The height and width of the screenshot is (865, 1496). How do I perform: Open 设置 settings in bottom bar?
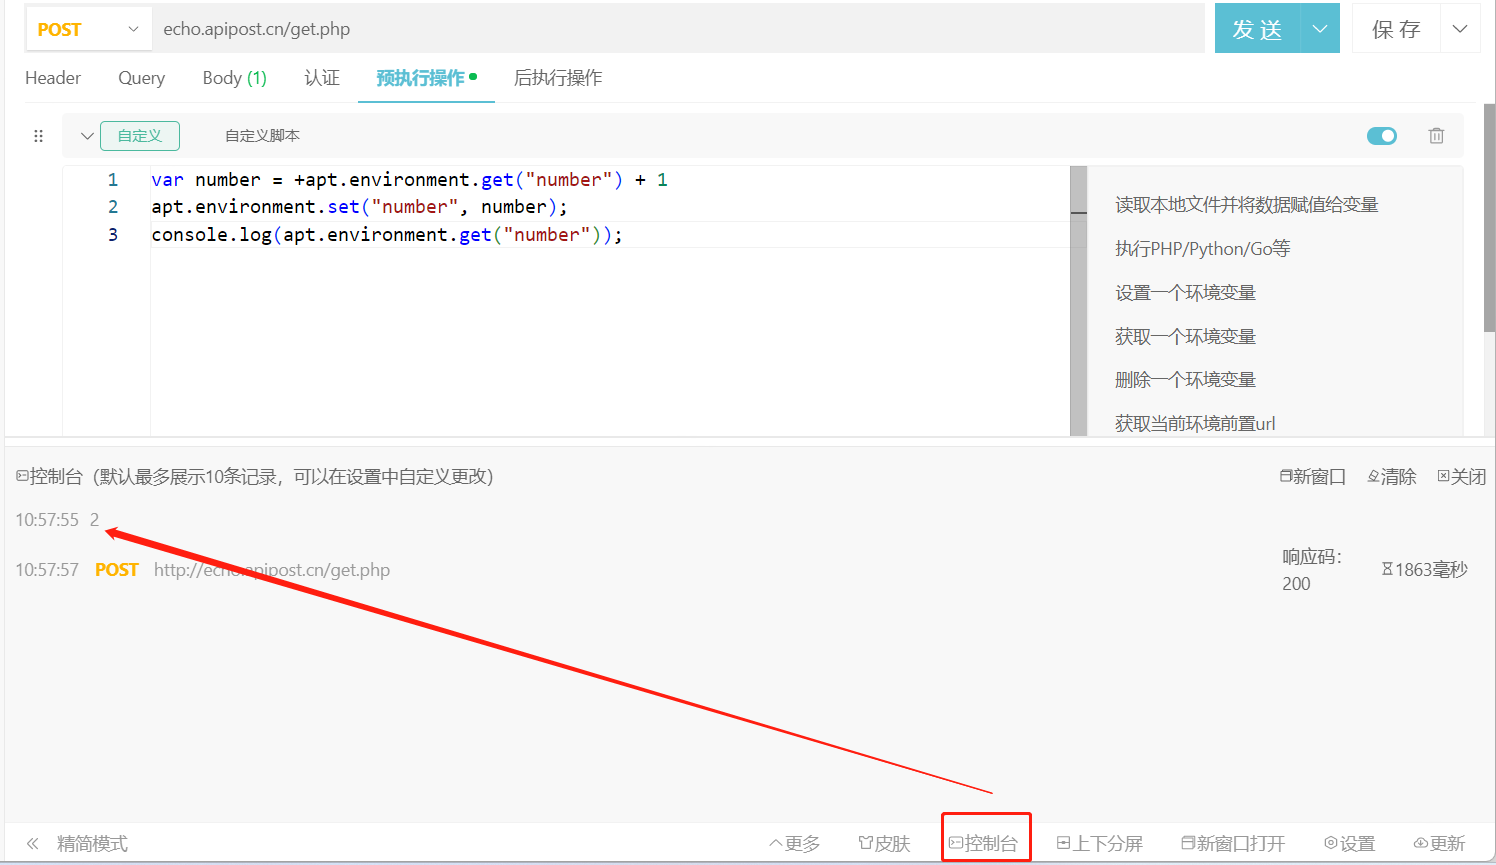click(x=1350, y=844)
